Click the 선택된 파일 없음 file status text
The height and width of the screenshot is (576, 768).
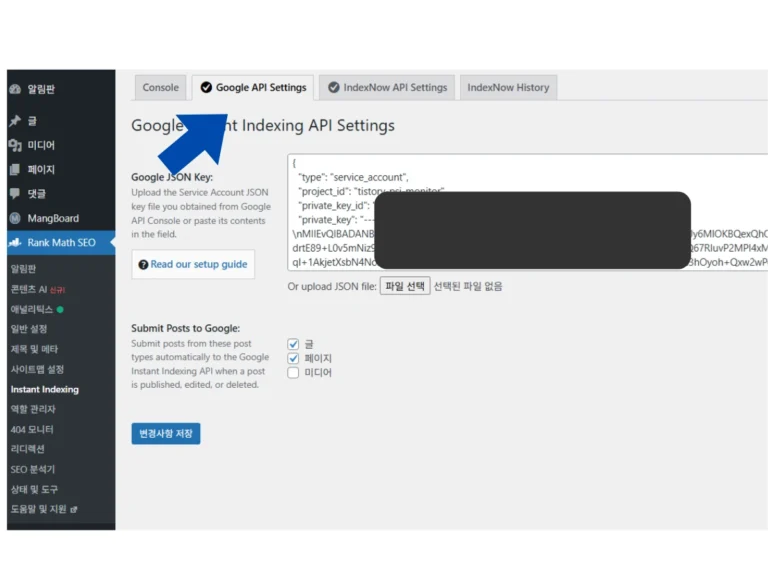[x=468, y=286]
